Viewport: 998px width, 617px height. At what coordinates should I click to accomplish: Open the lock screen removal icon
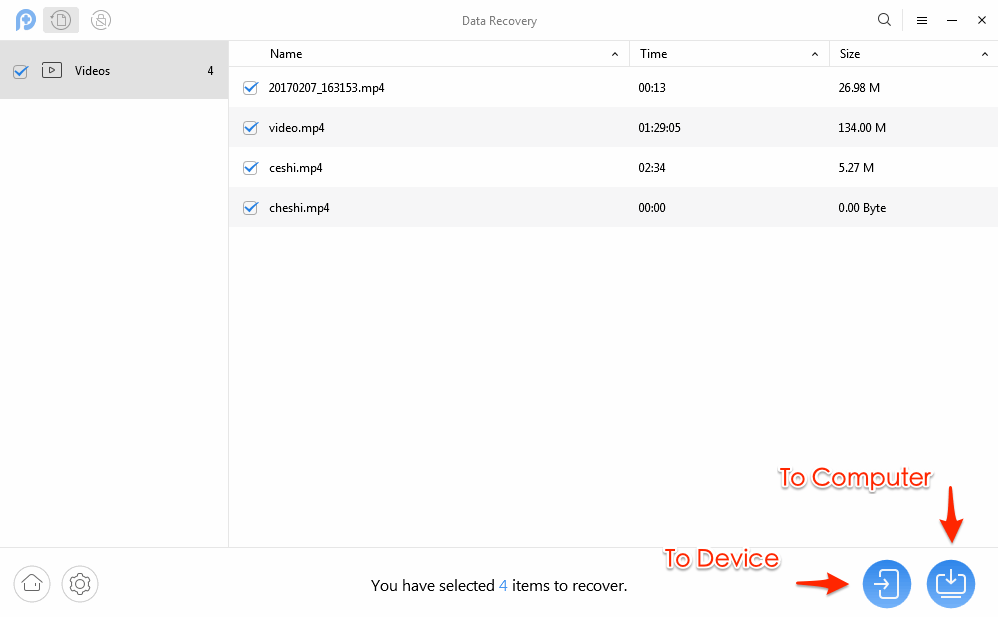pyautogui.click(x=100, y=20)
